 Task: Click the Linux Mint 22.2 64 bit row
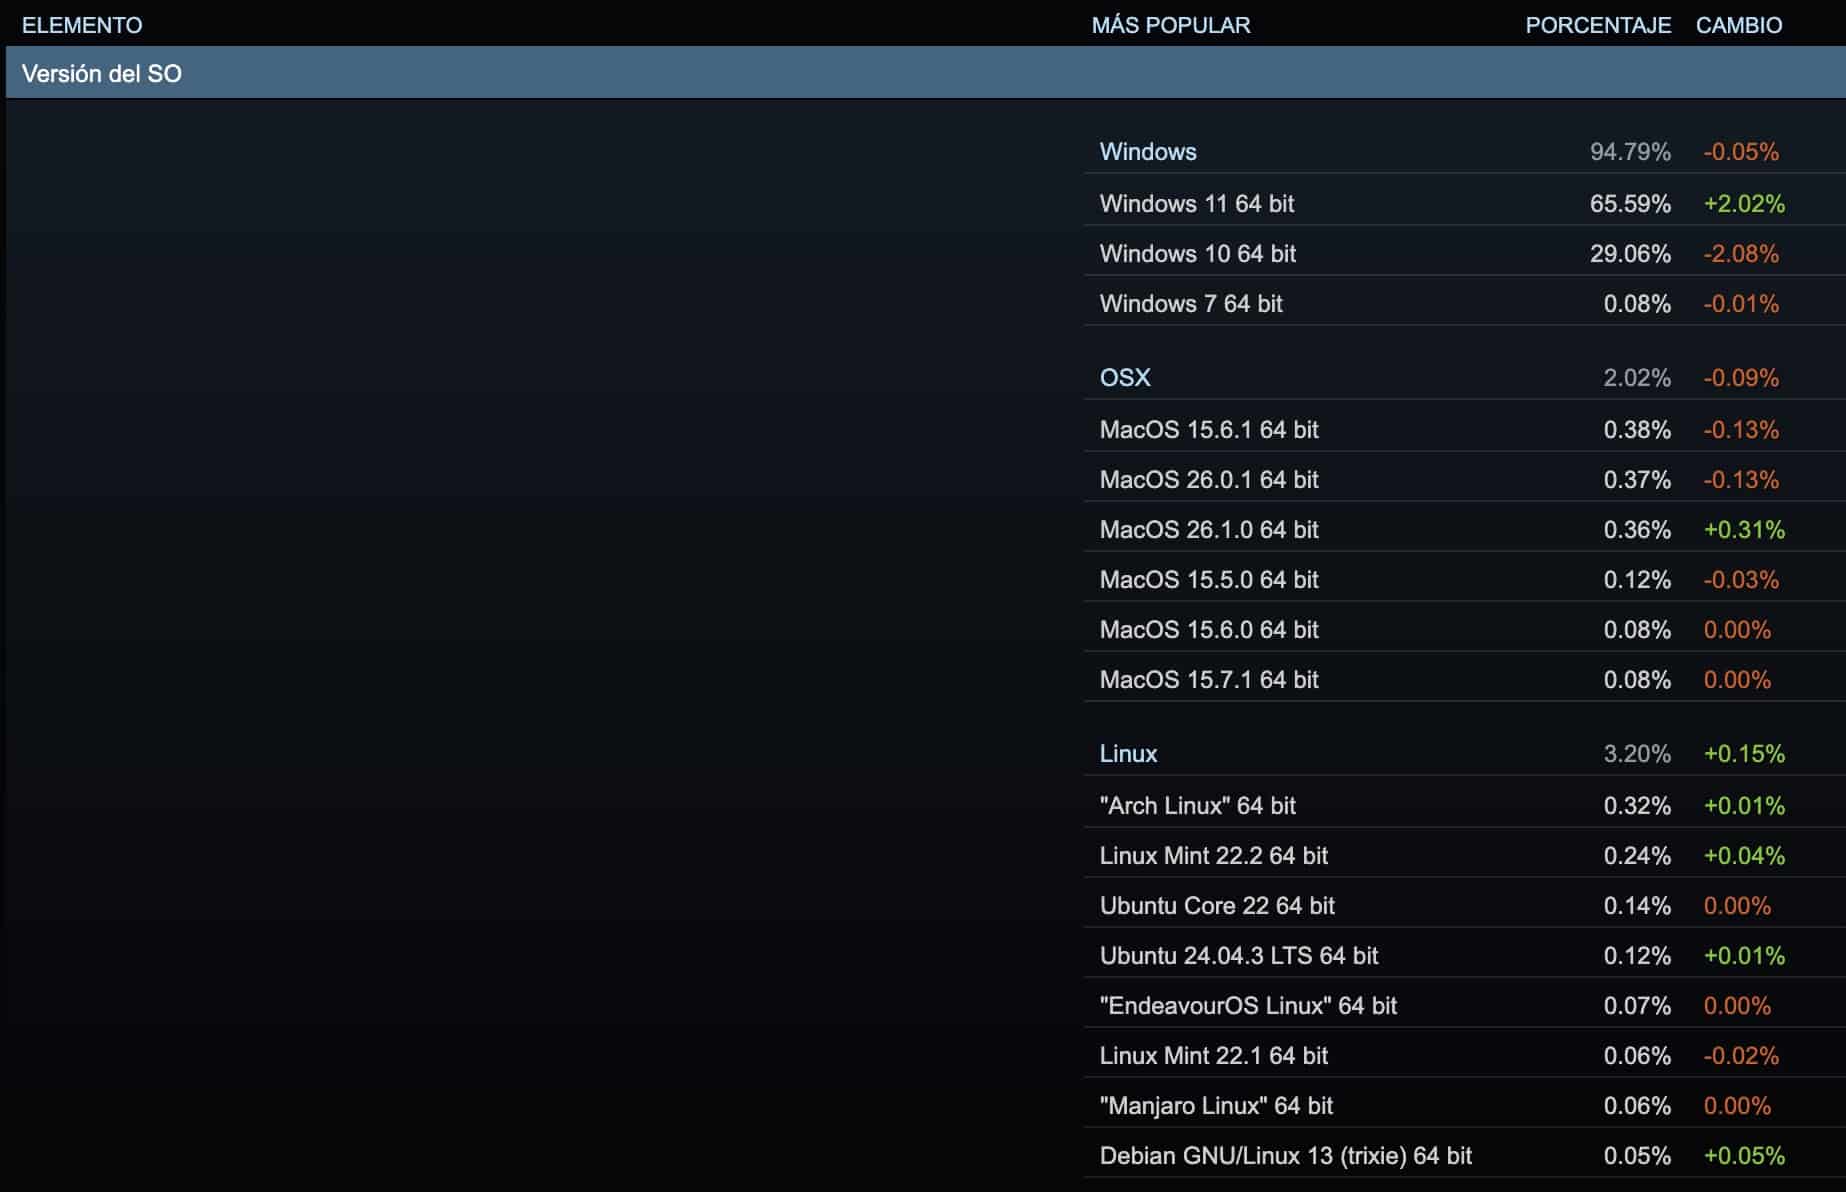[1465, 855]
